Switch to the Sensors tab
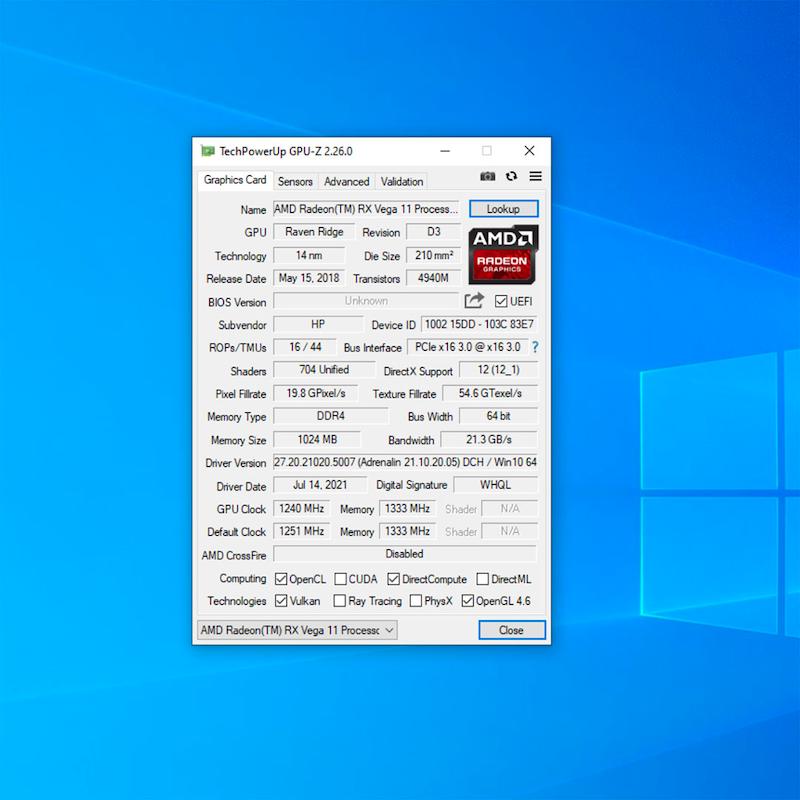The width and height of the screenshot is (800, 800). point(295,182)
